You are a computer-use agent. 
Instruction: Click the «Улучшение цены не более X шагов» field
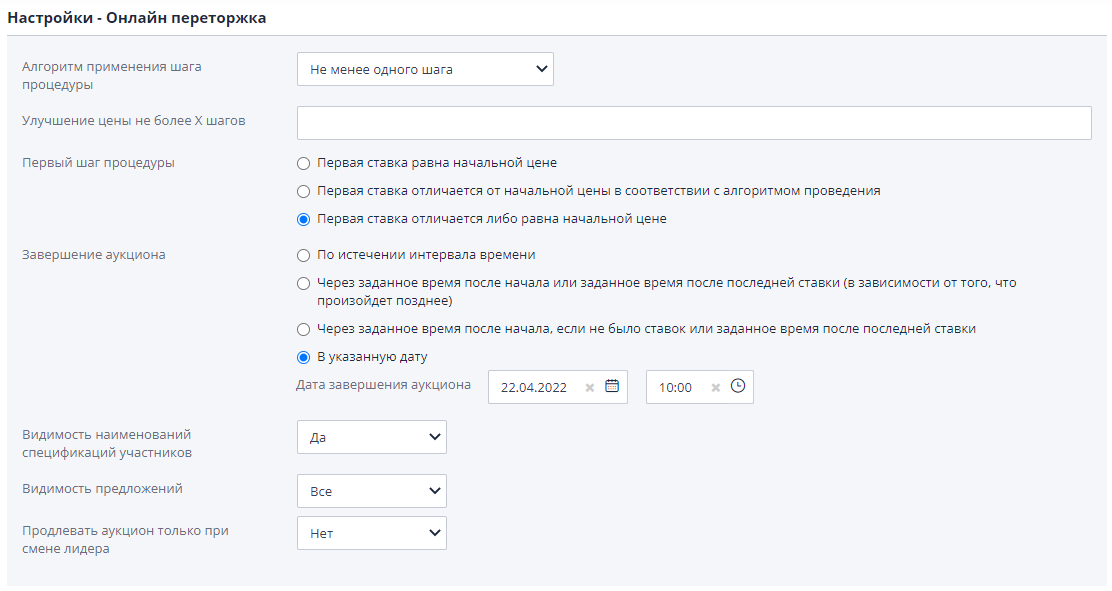[694, 122]
